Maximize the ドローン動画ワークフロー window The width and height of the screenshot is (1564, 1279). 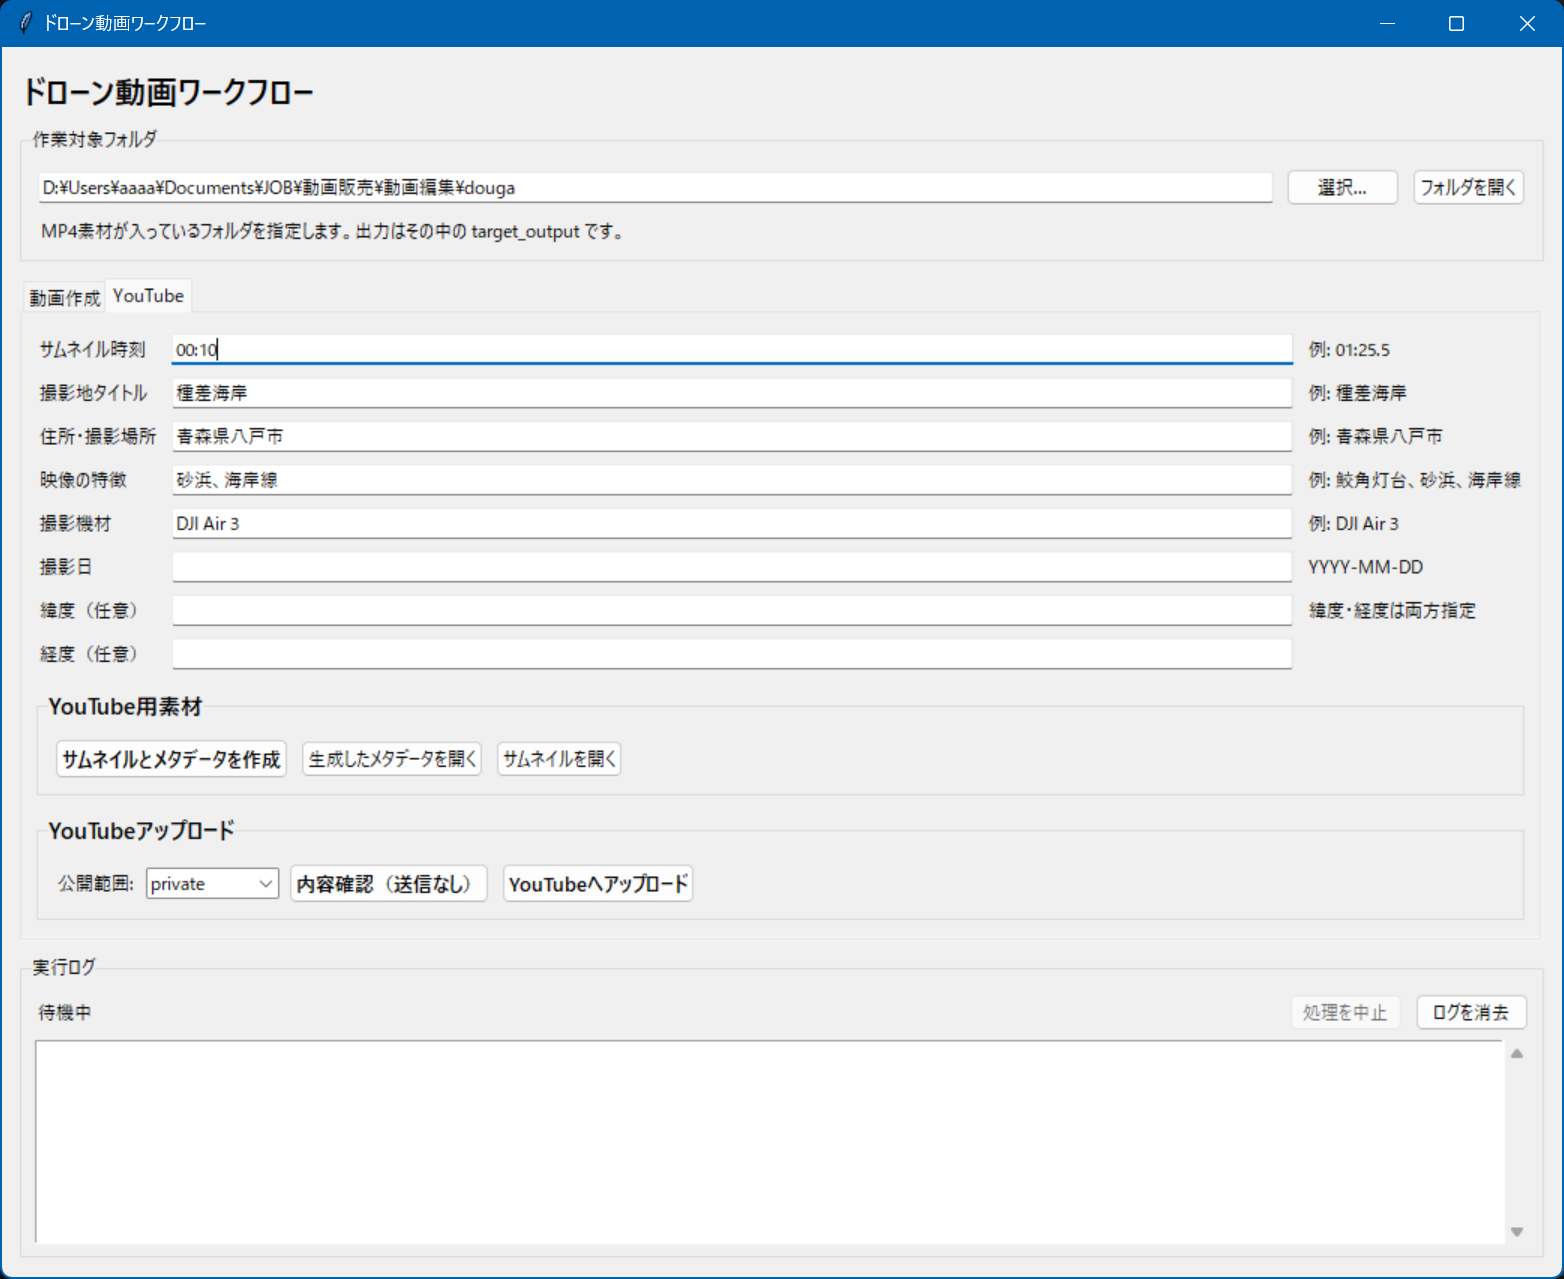[1456, 23]
